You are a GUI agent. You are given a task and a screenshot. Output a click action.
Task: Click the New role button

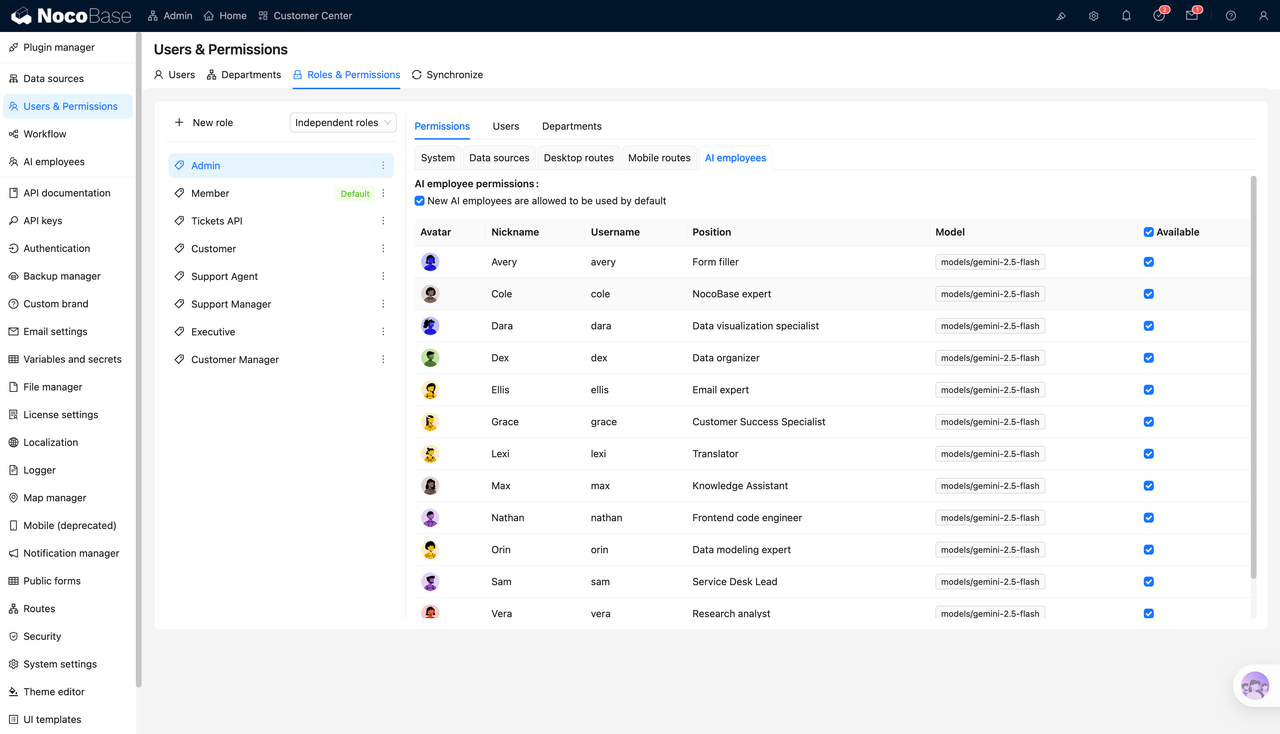tap(204, 123)
